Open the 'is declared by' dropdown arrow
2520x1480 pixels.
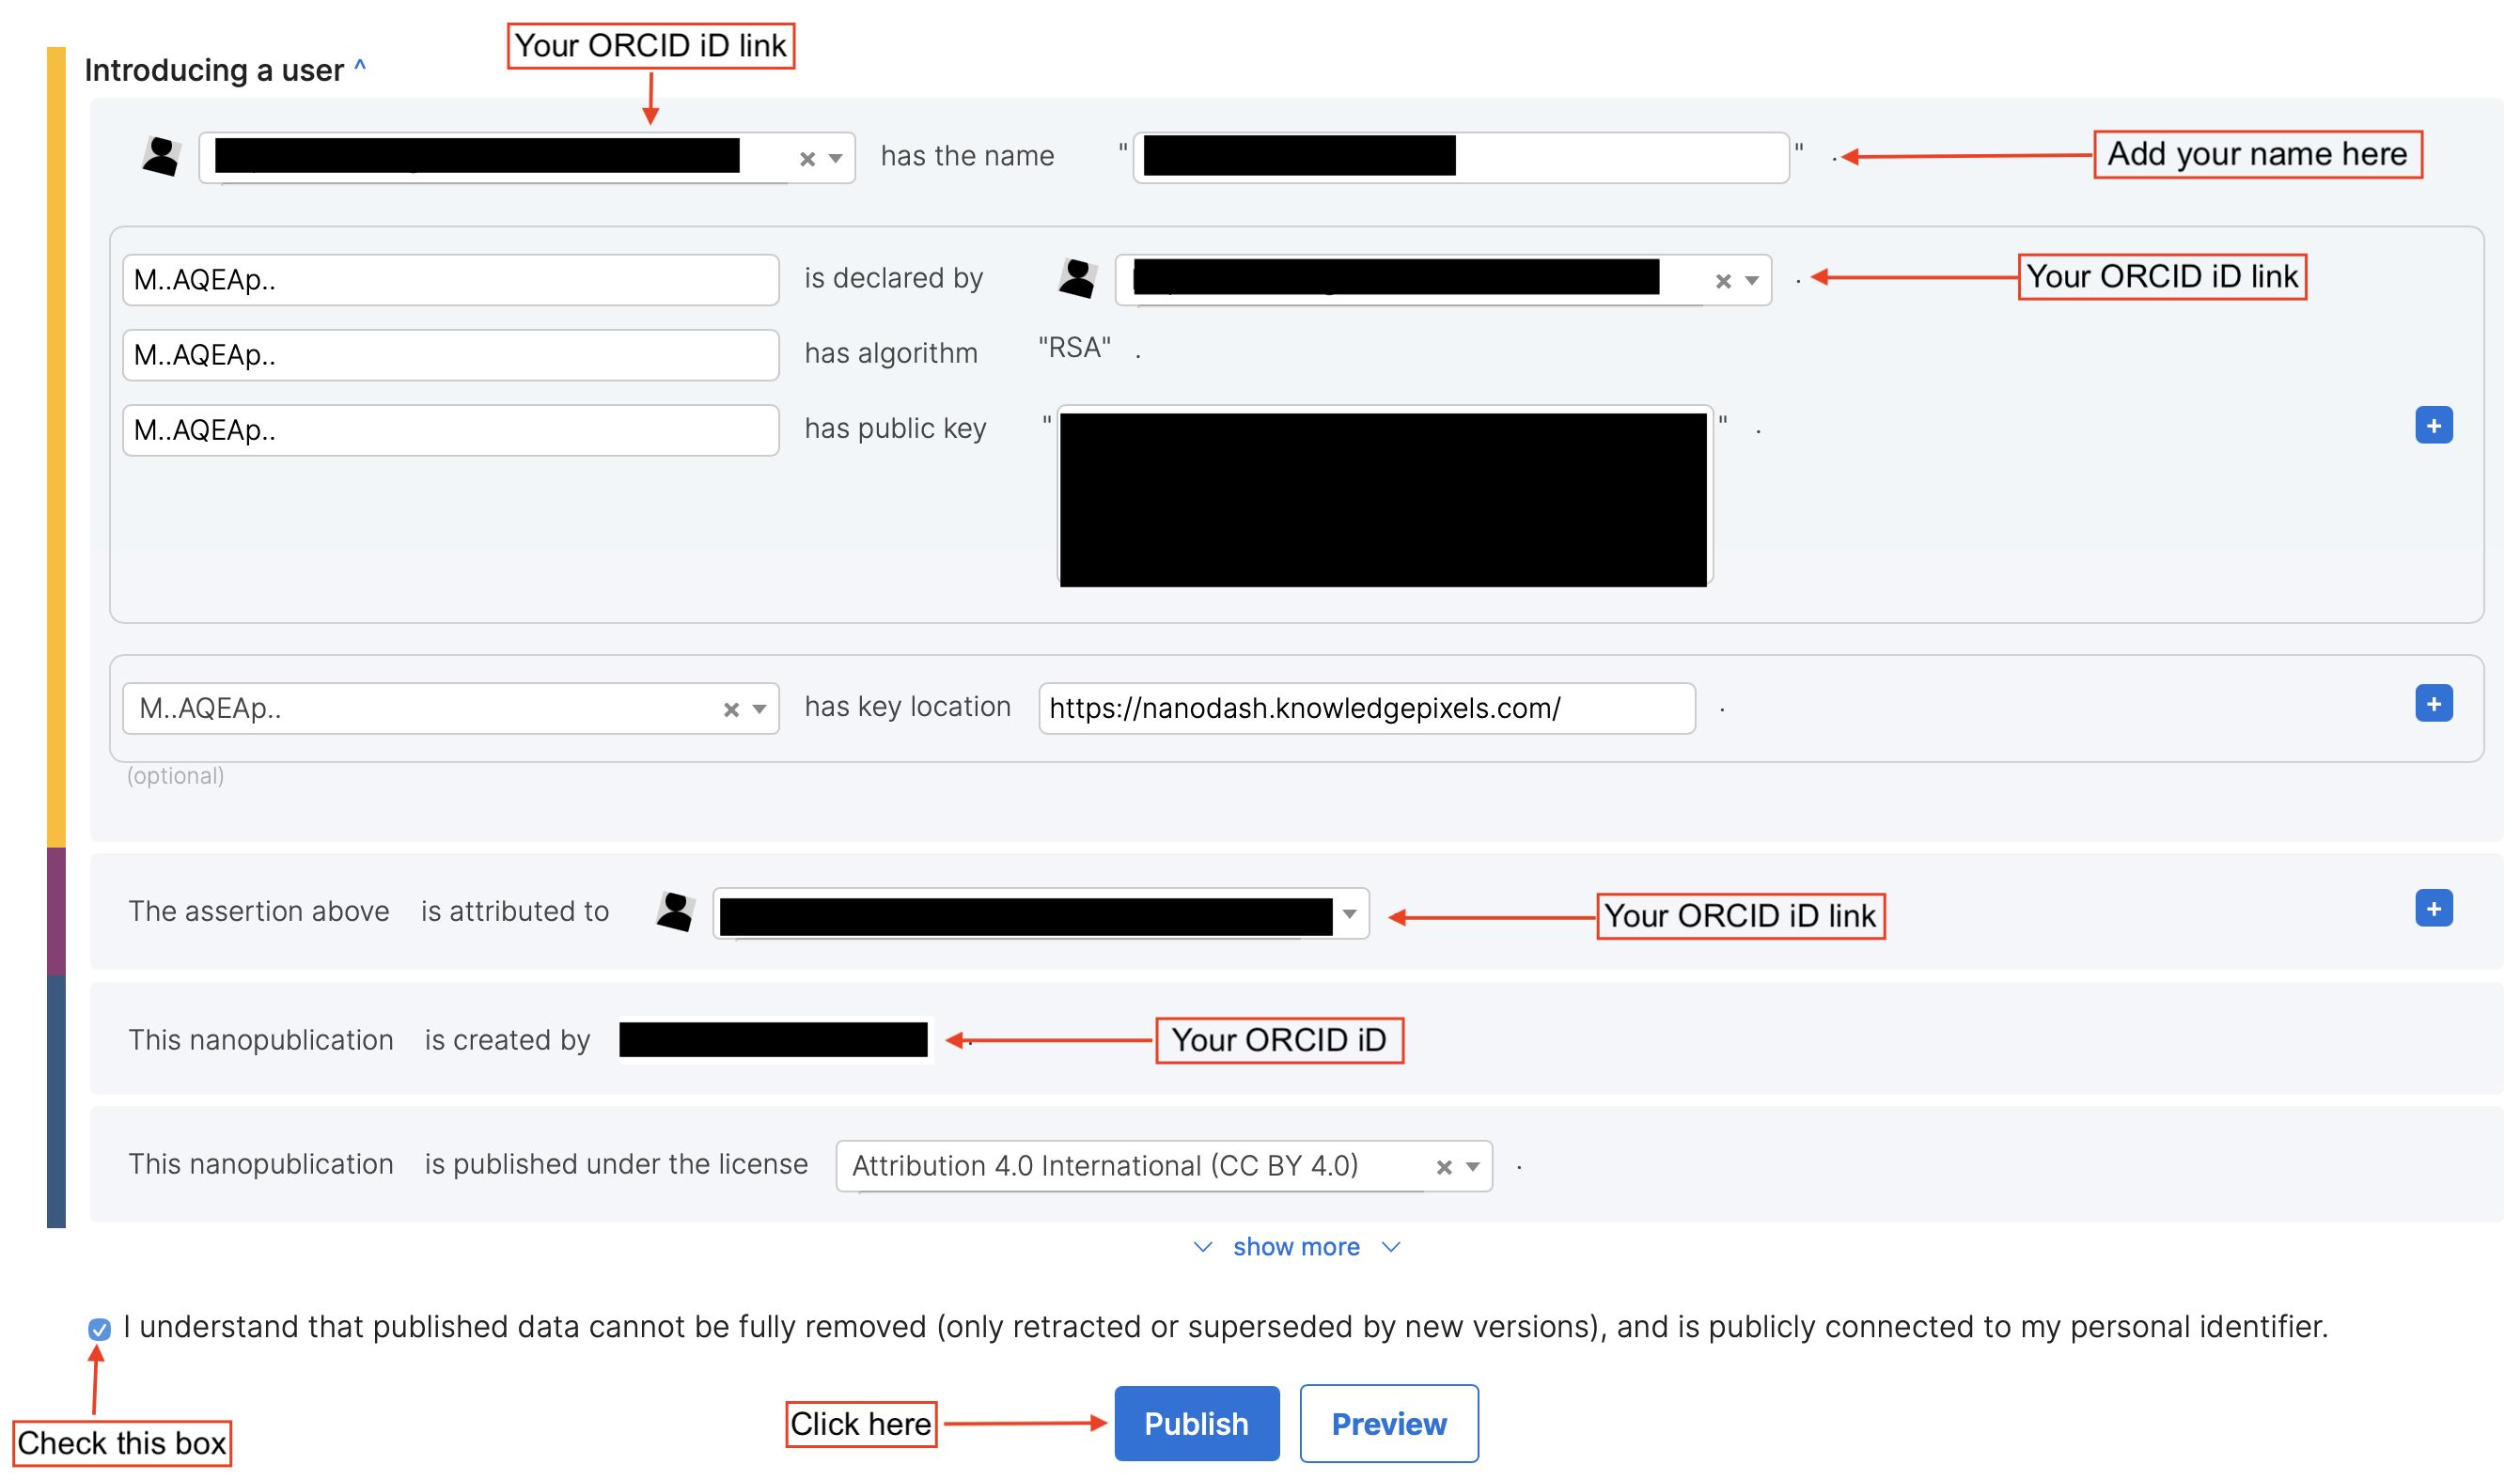click(x=1751, y=282)
